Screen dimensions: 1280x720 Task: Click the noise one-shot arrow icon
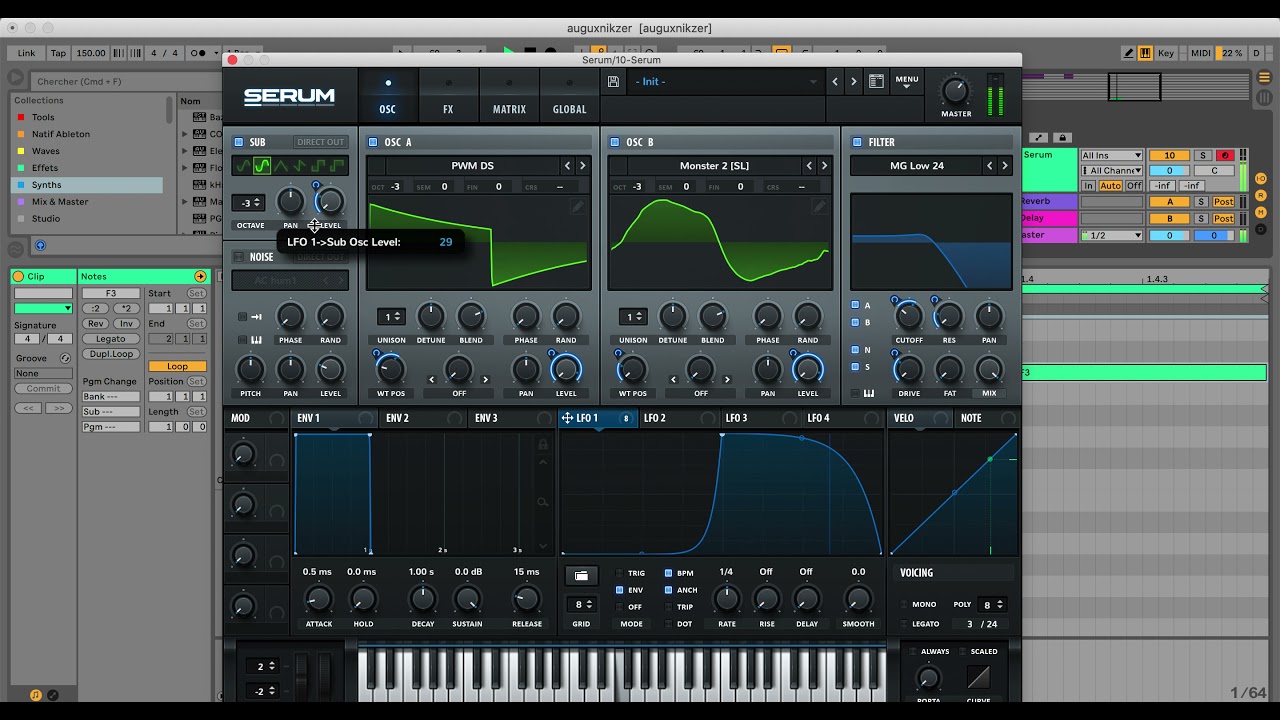coord(256,317)
